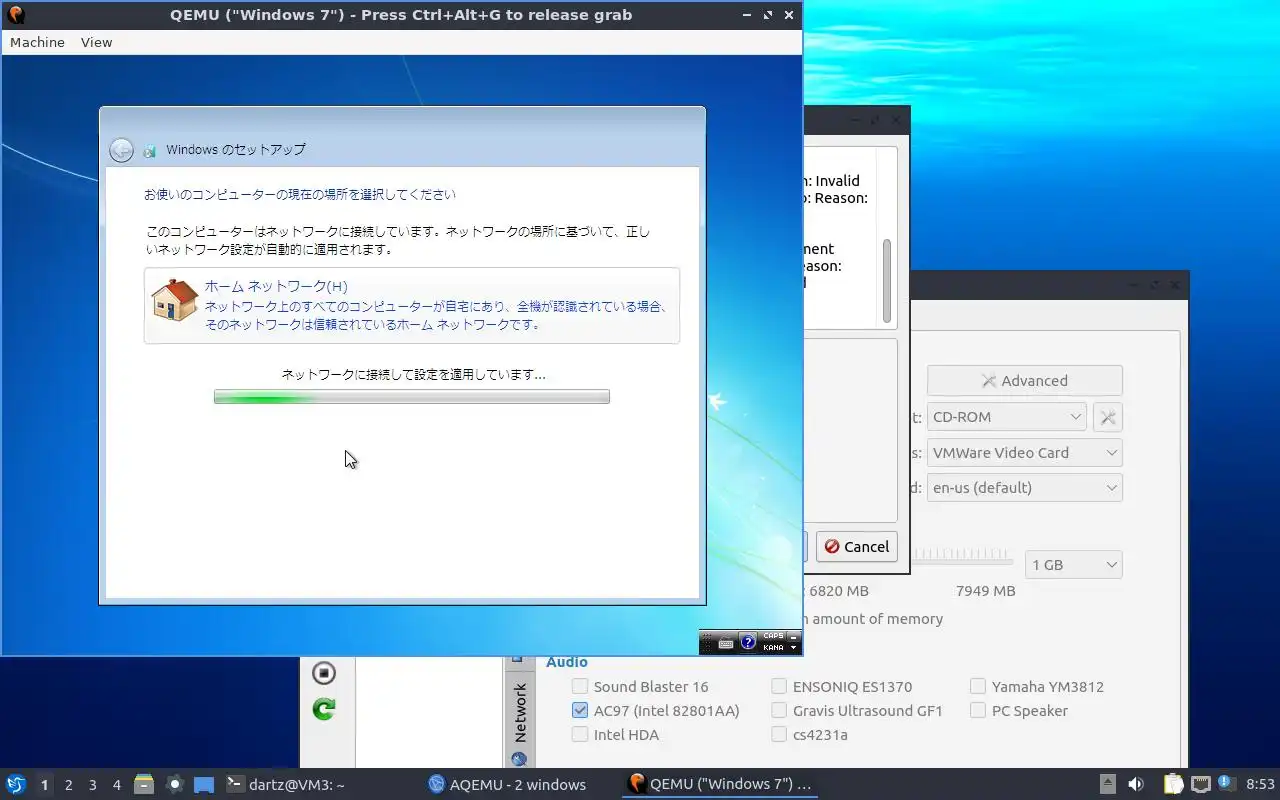Open the file manager icon in taskbar
Viewport: 1280px width, 800px height.
click(x=143, y=784)
